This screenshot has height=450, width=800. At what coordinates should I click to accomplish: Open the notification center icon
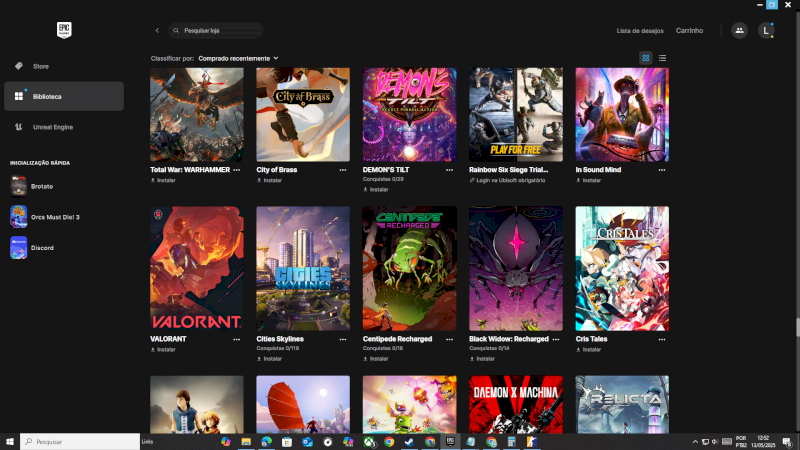[787, 442]
